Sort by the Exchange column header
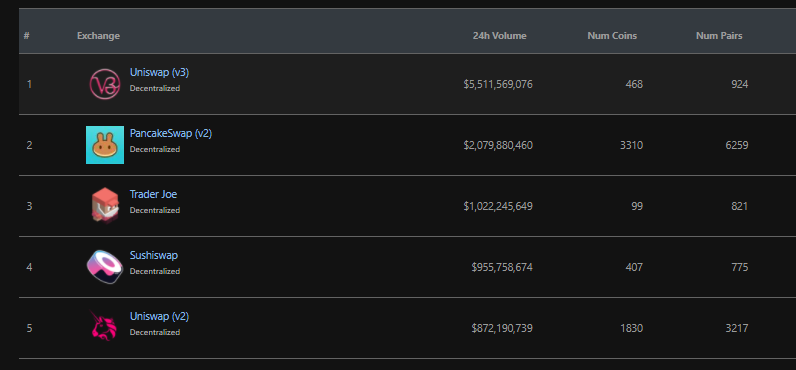Screen dimensions: 796x370 (x=98, y=36)
